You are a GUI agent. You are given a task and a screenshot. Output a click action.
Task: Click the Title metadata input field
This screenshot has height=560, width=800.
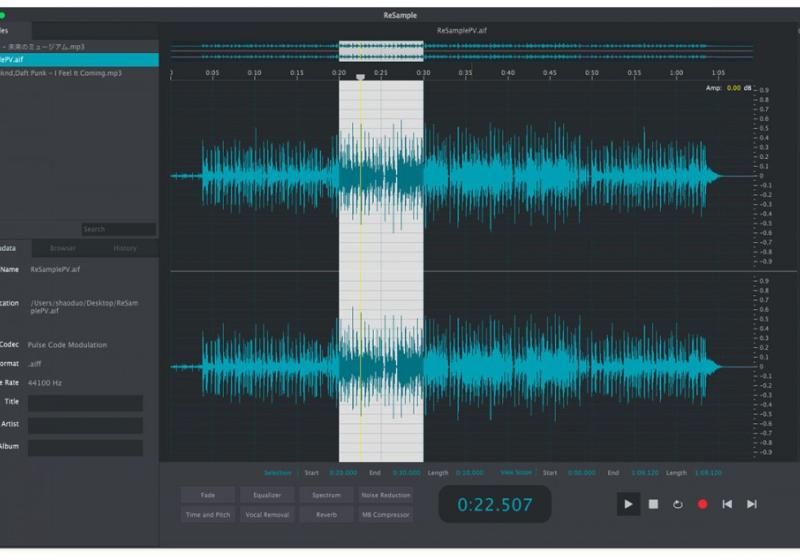pyautogui.click(x=85, y=403)
